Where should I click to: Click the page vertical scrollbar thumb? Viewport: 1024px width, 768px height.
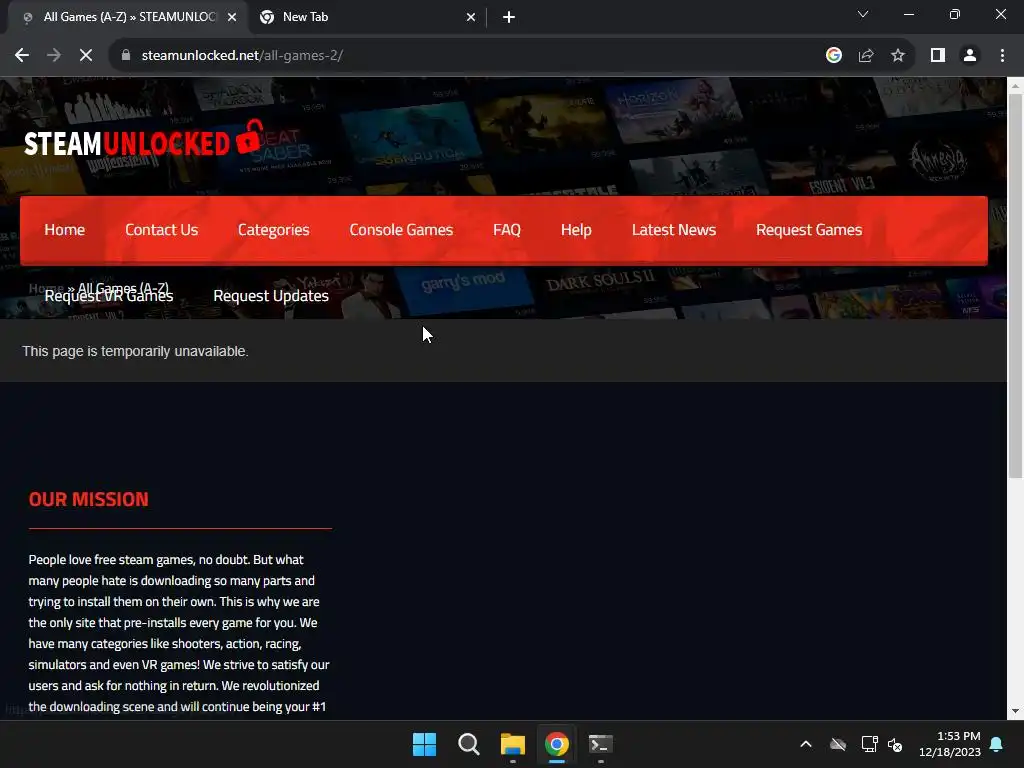(1016, 285)
